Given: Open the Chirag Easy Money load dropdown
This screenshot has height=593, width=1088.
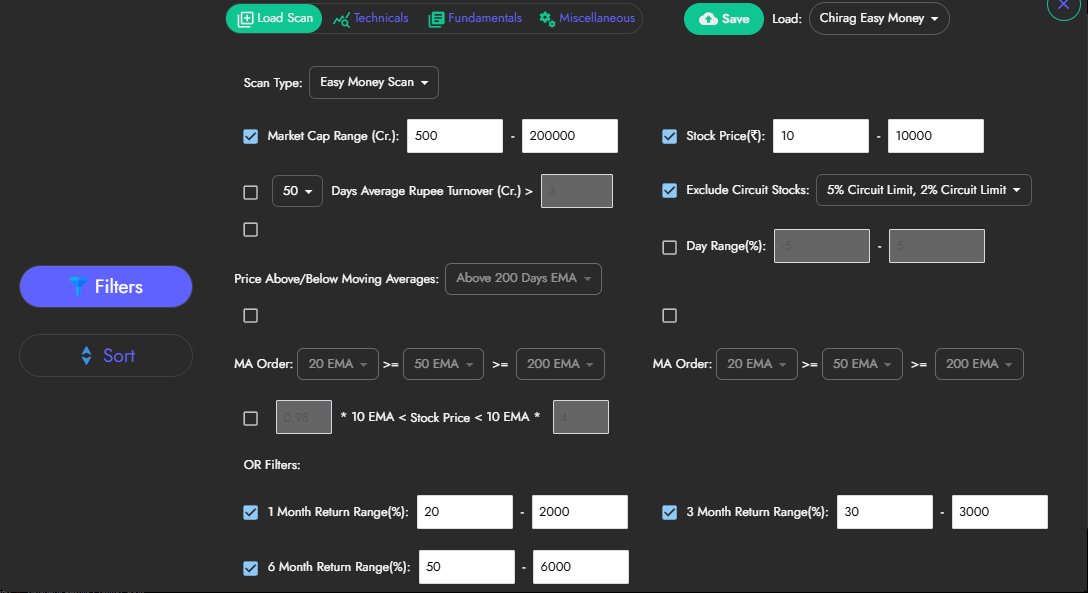Looking at the screenshot, I should (879, 19).
